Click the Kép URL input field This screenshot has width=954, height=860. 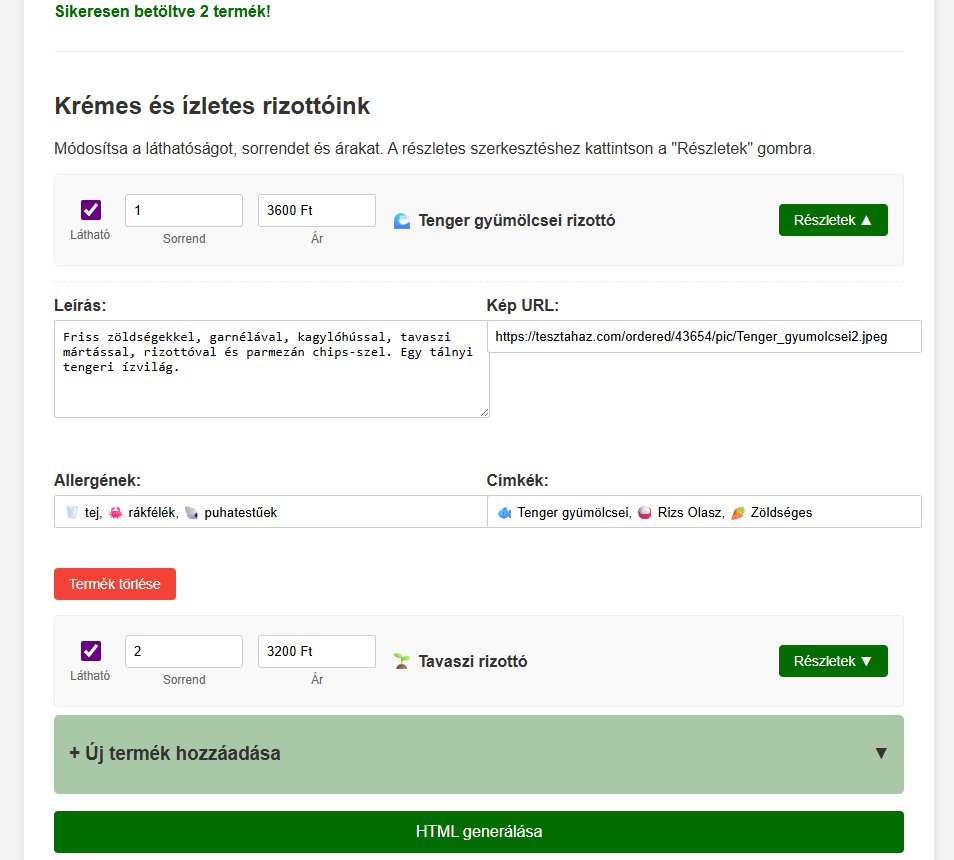coord(704,337)
